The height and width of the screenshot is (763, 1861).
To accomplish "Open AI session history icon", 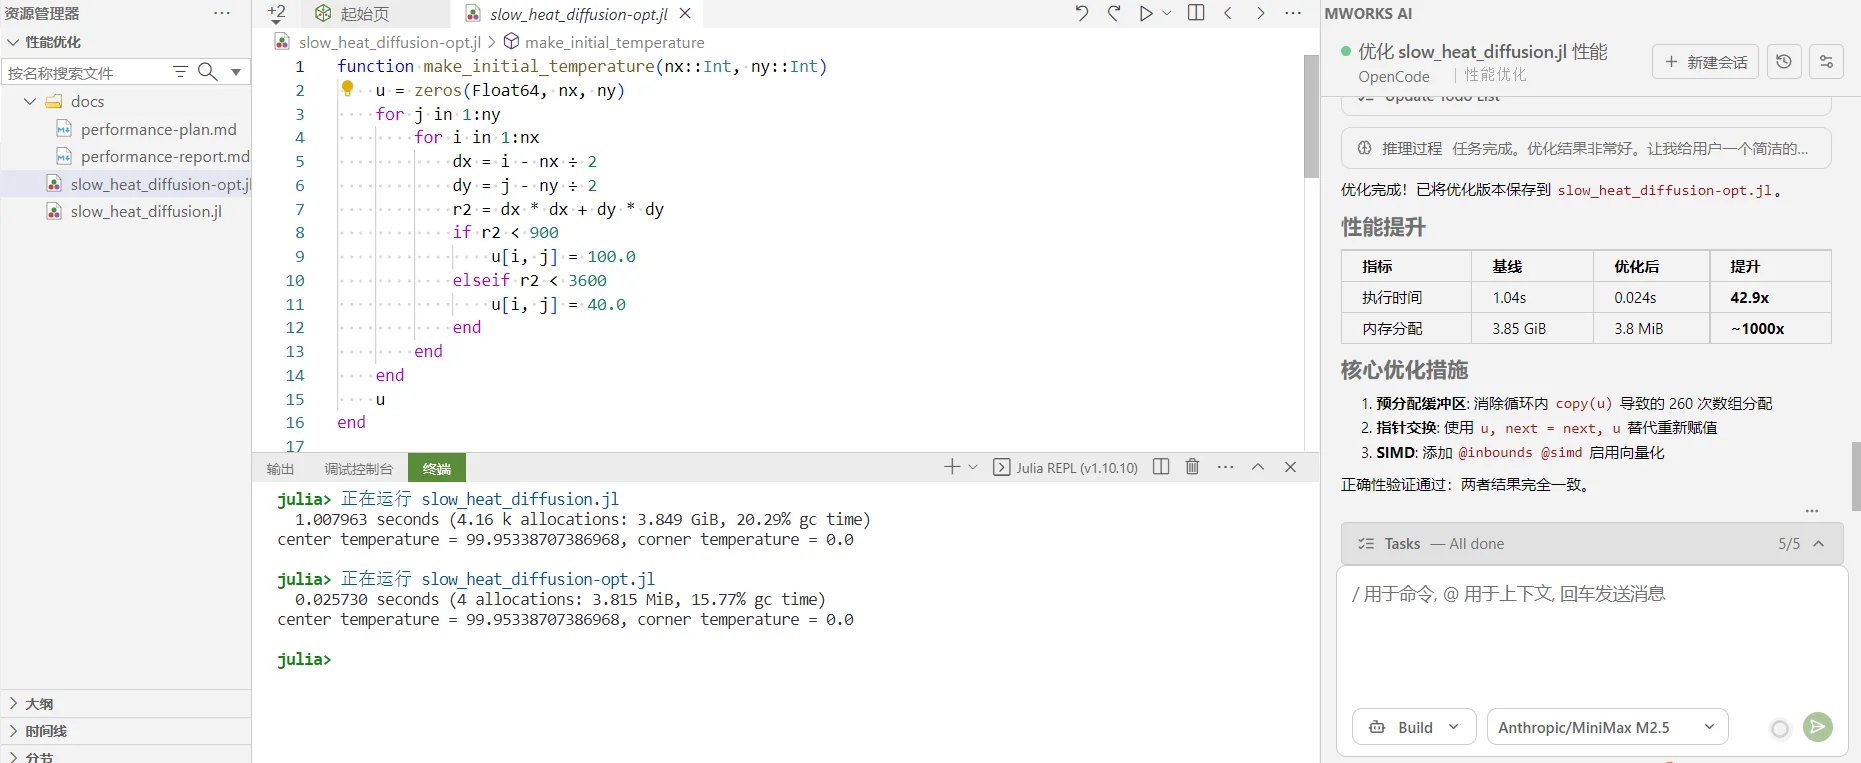I will click(x=1784, y=62).
